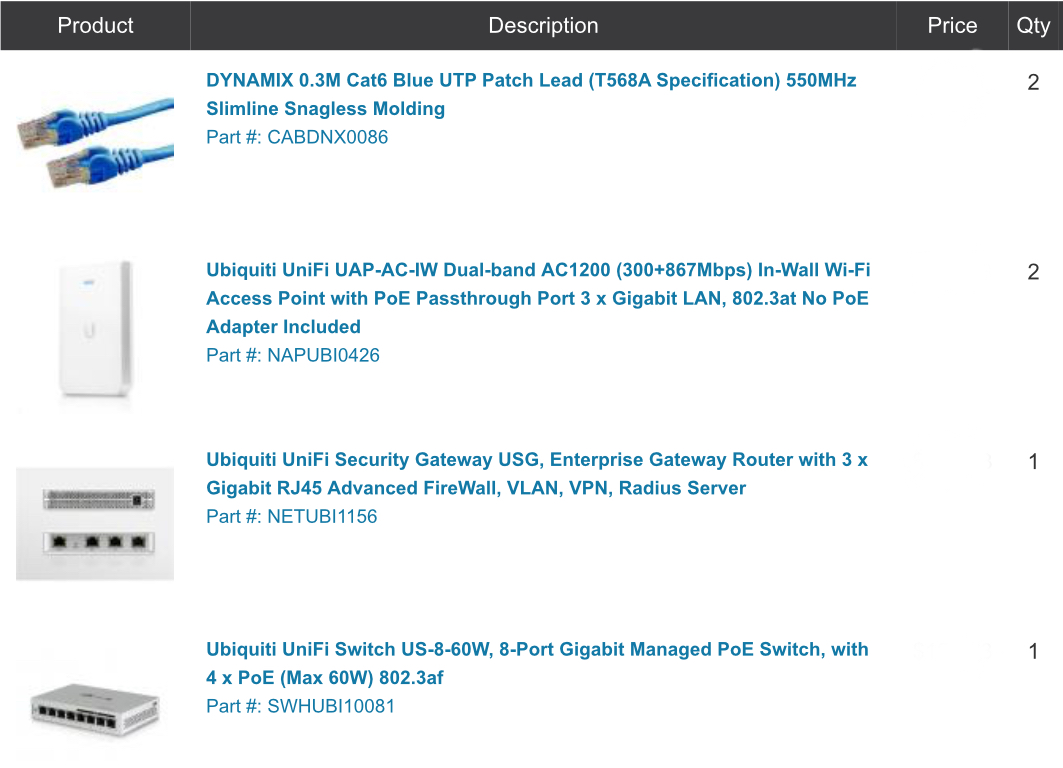Open the UniFi UAP-AC-IW access point link
The height and width of the screenshot is (768, 1063).
[538, 298]
